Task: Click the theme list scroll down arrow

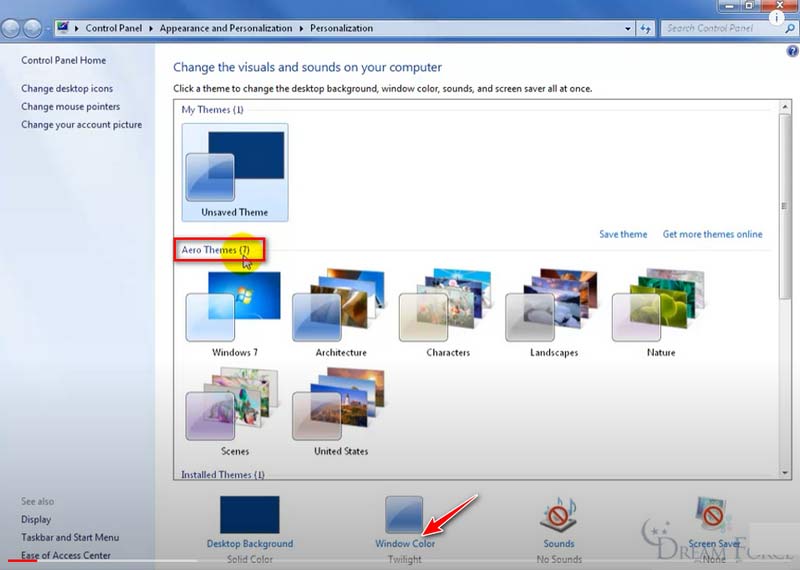Action: tap(785, 473)
